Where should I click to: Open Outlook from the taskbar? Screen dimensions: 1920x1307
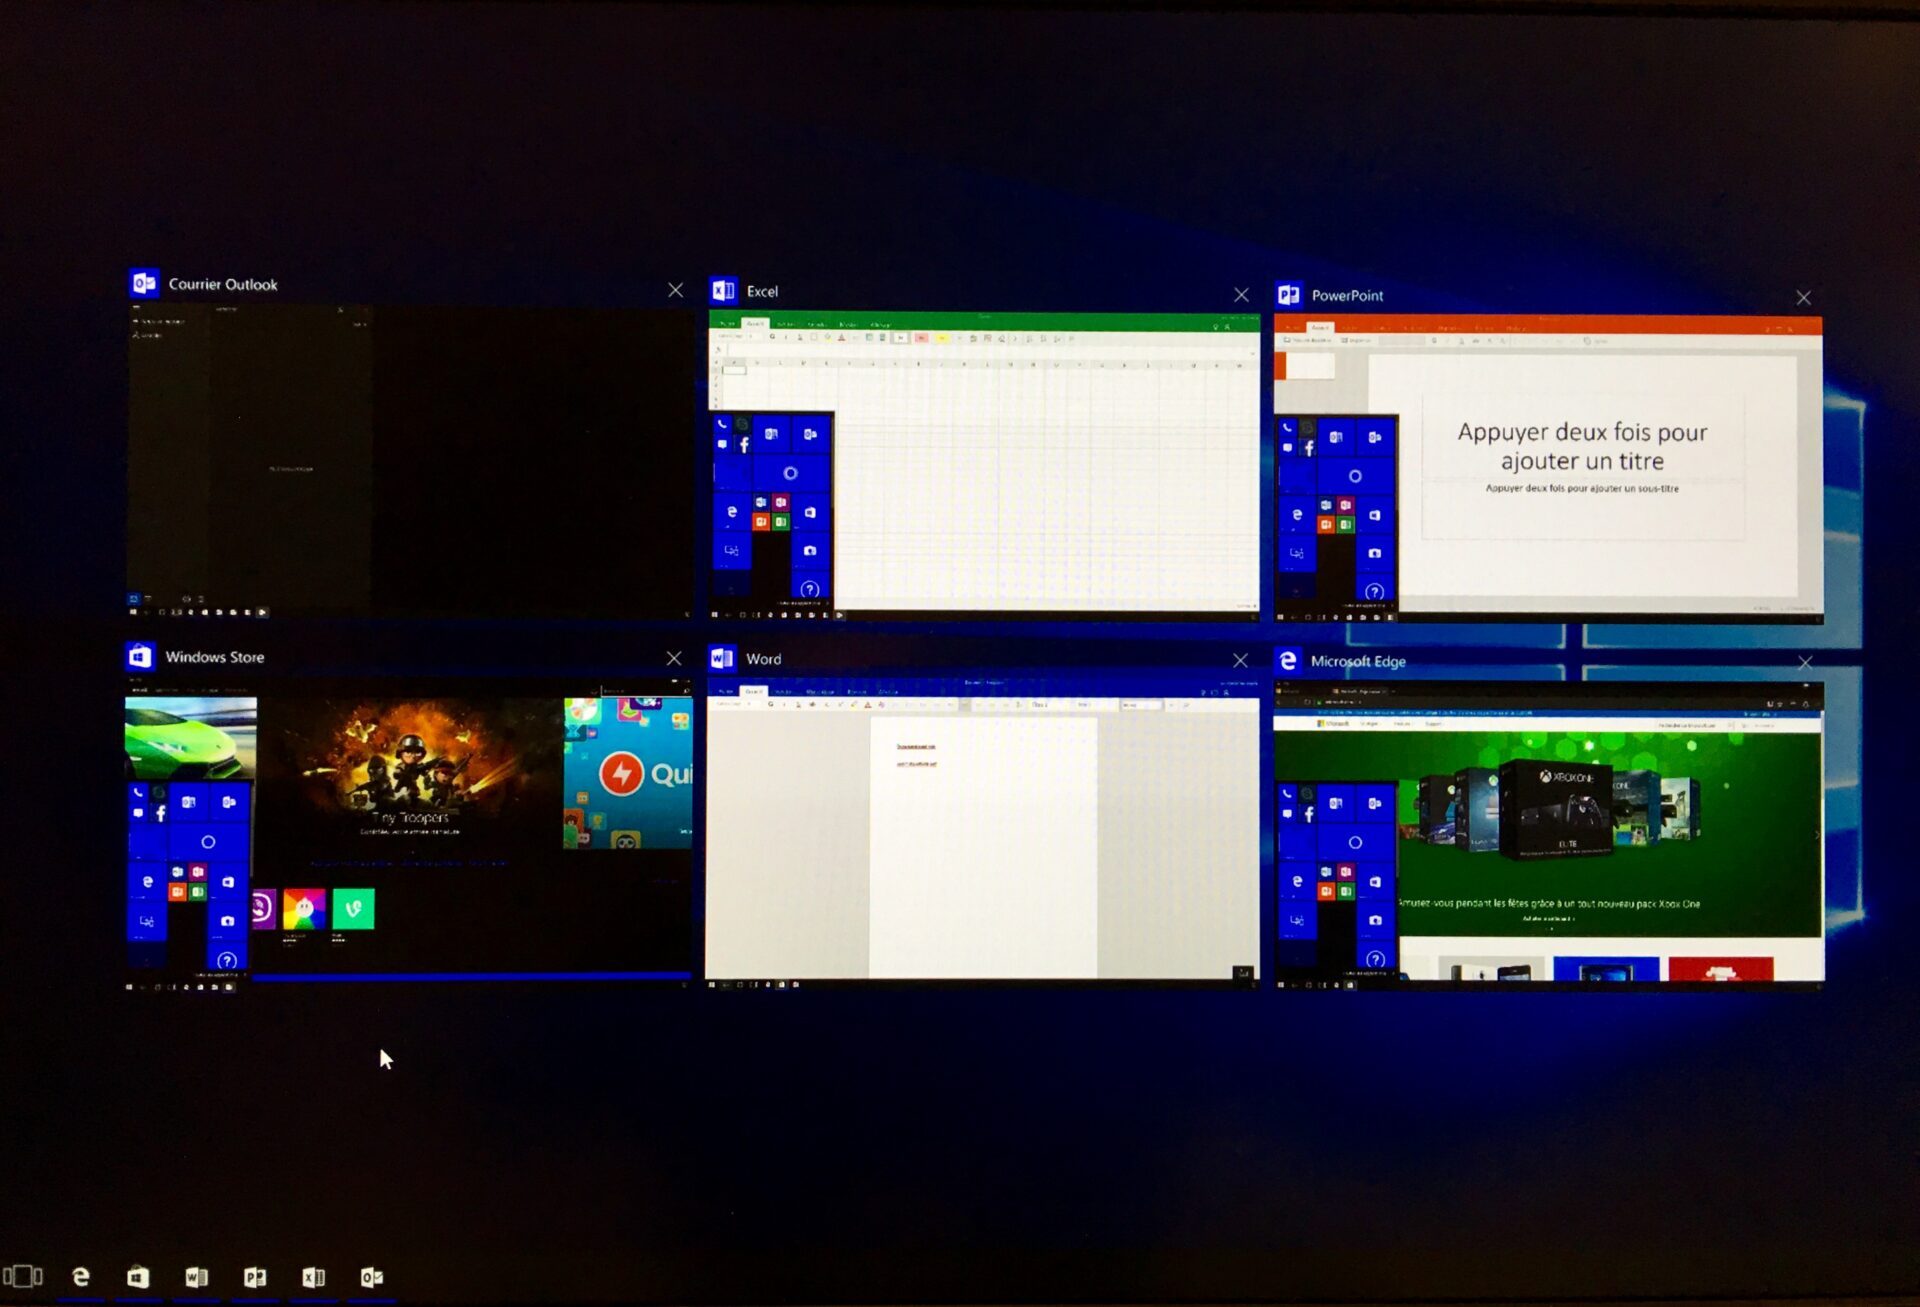pos(371,1277)
